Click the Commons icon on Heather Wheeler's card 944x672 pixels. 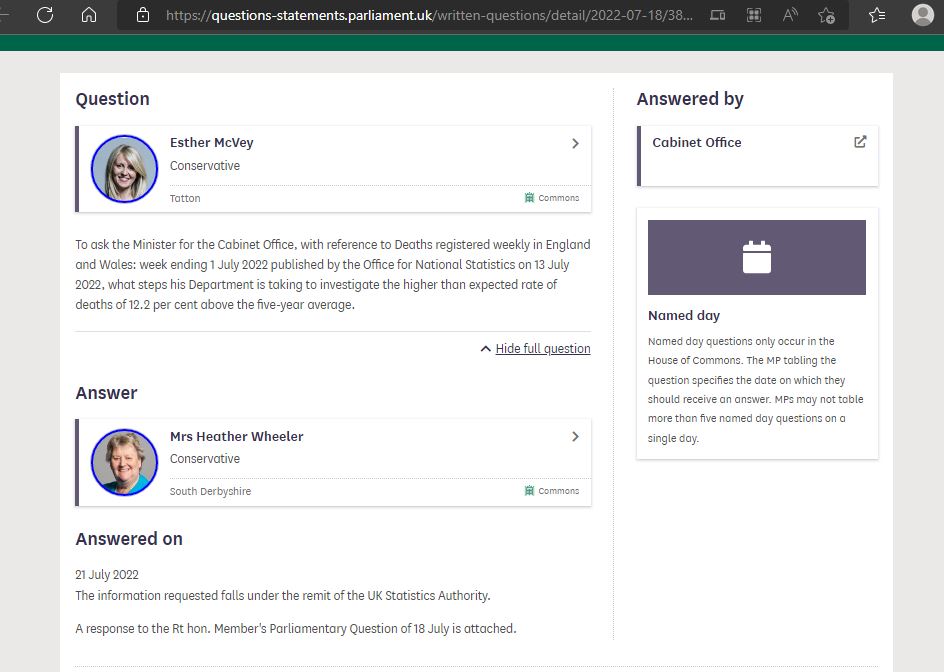click(529, 491)
